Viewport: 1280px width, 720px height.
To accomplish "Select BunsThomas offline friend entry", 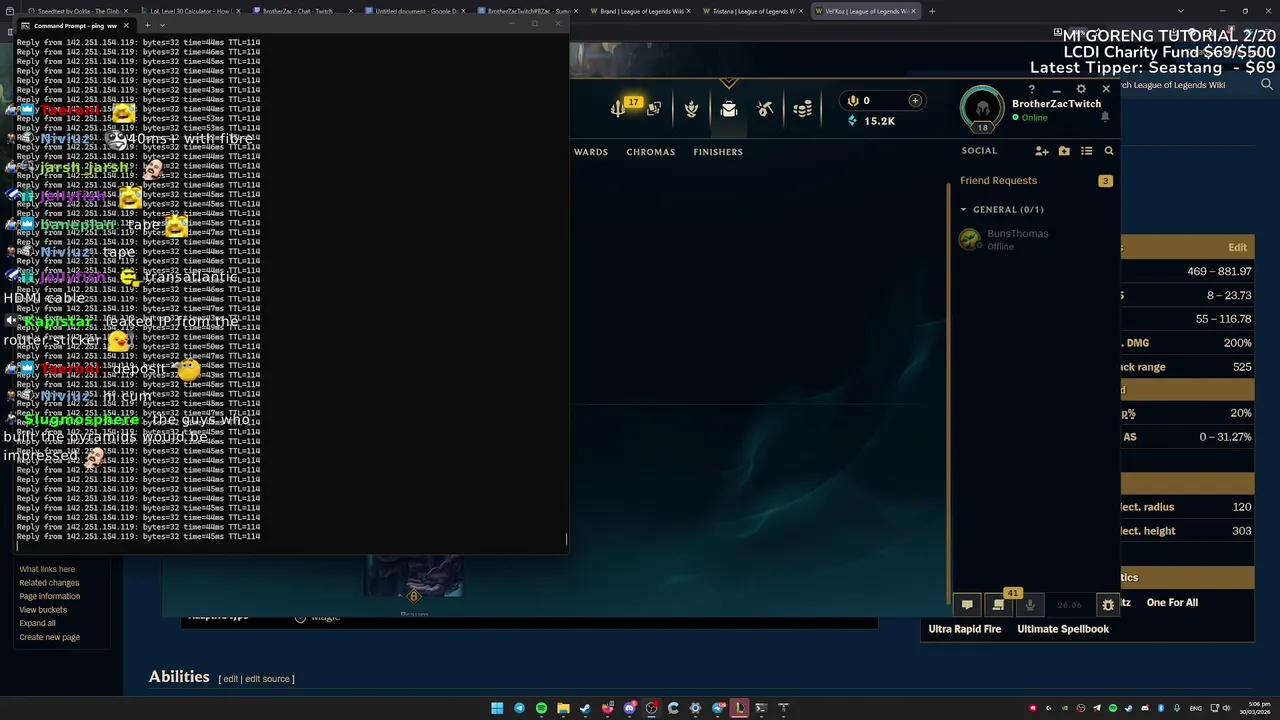I will 1035,239.
